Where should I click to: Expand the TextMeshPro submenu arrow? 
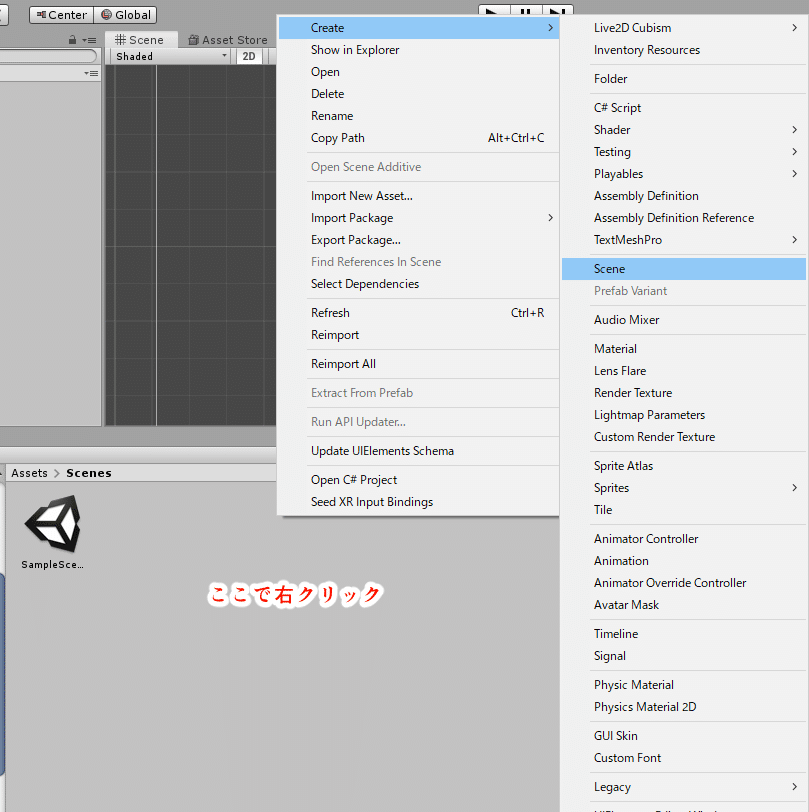[x=794, y=240]
